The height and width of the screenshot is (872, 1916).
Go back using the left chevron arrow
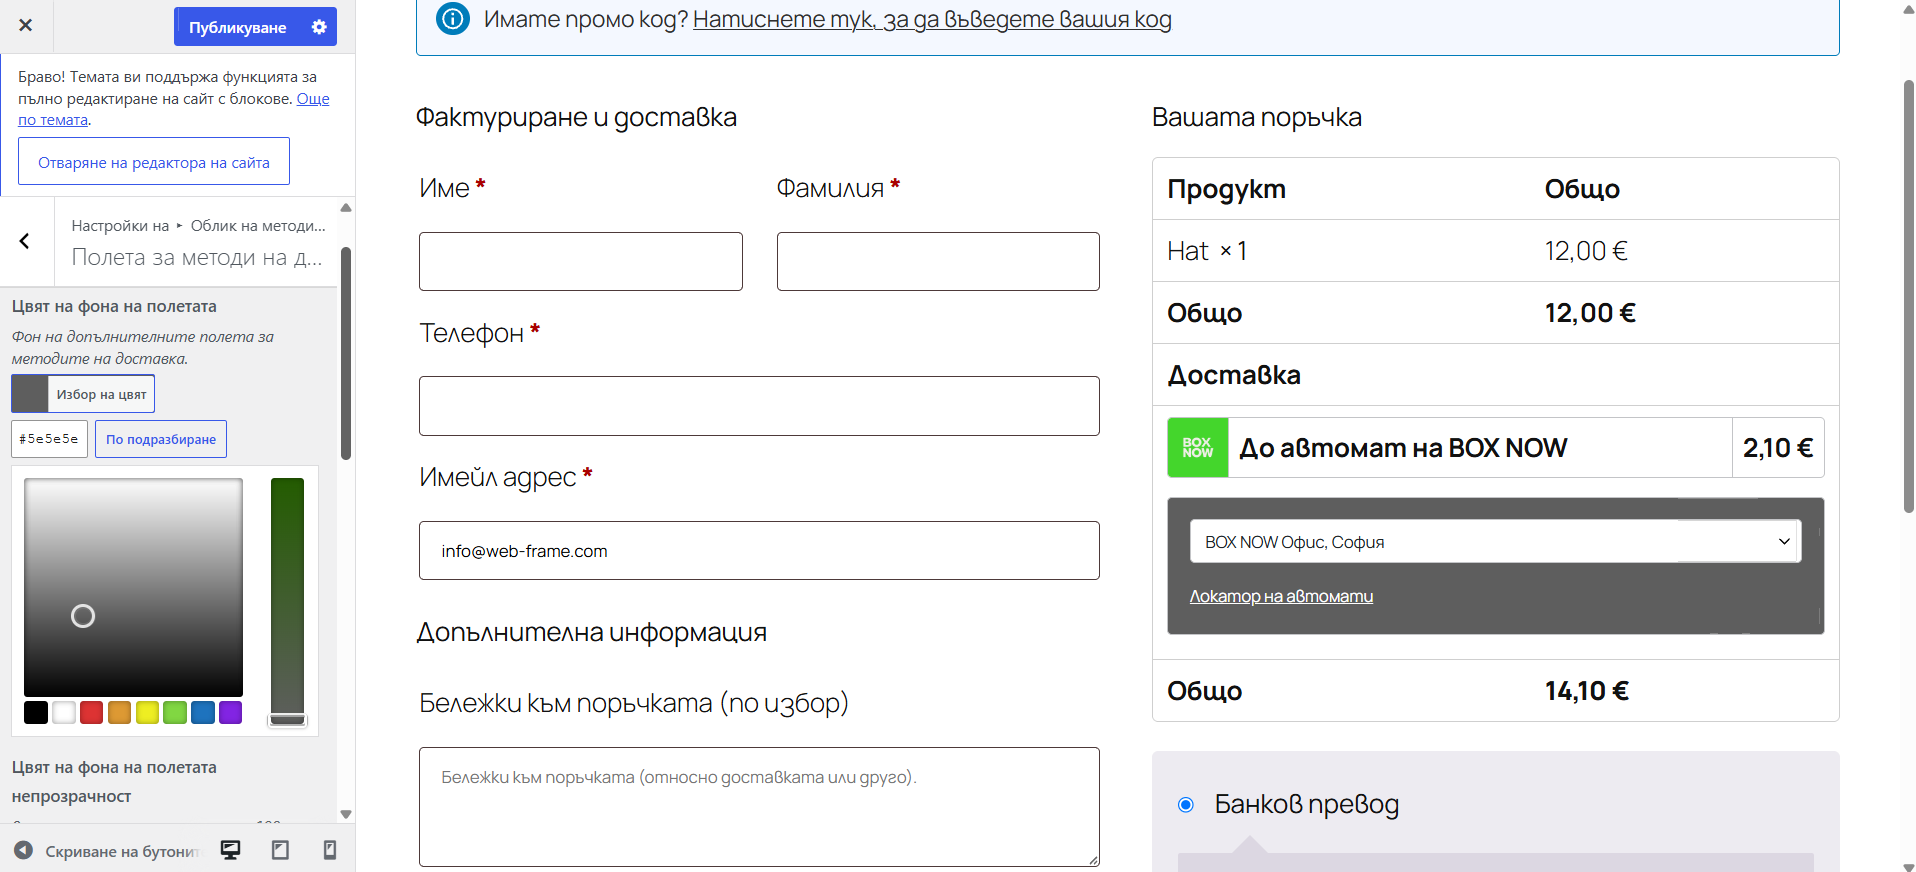(x=25, y=241)
